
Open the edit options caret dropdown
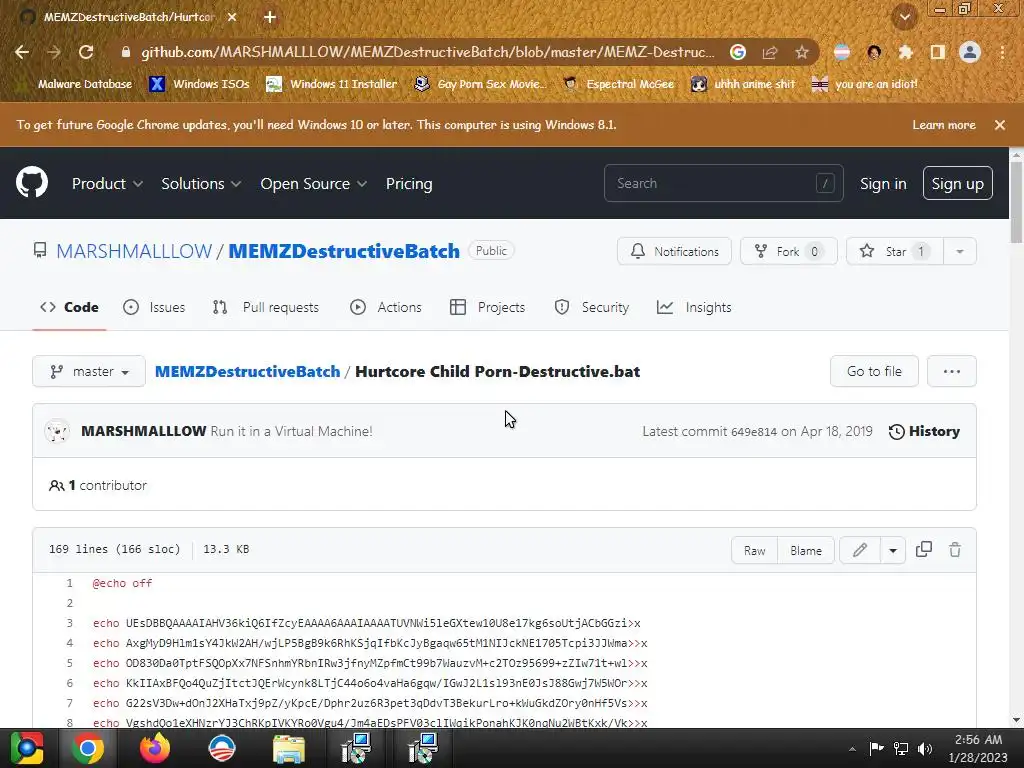pyautogui.click(x=893, y=550)
